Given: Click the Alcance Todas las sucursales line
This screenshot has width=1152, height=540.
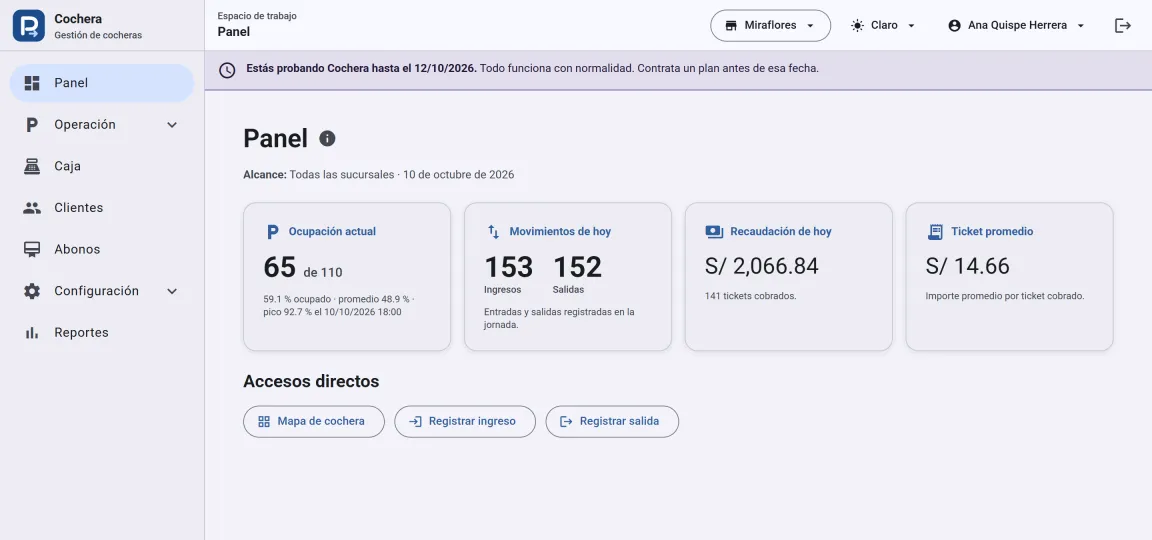Looking at the screenshot, I should (x=378, y=175).
